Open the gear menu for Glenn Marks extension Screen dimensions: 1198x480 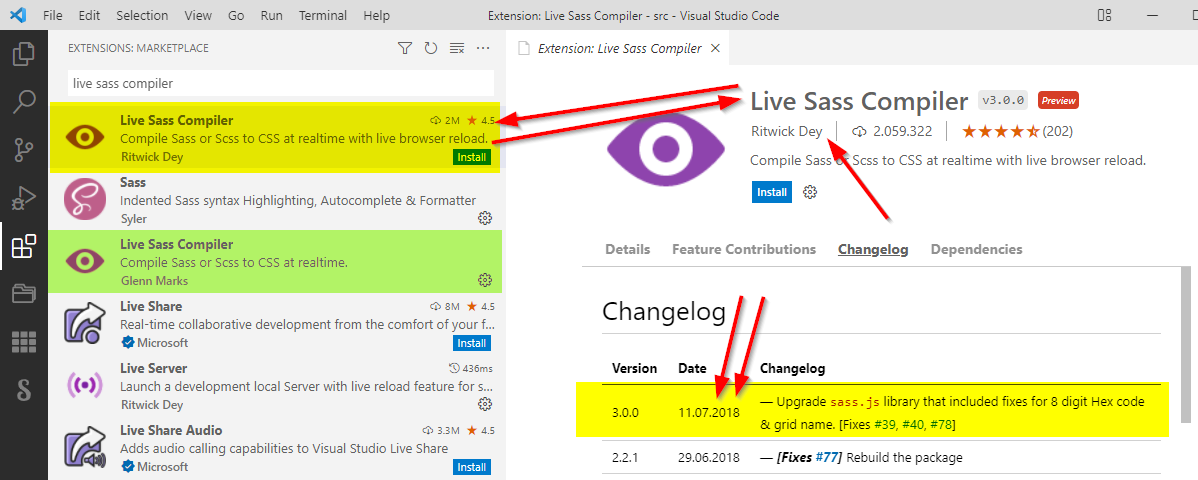(484, 279)
